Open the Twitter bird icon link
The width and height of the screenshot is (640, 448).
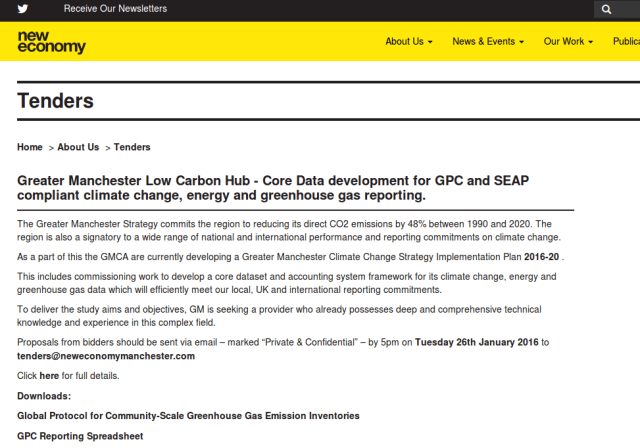(x=22, y=9)
